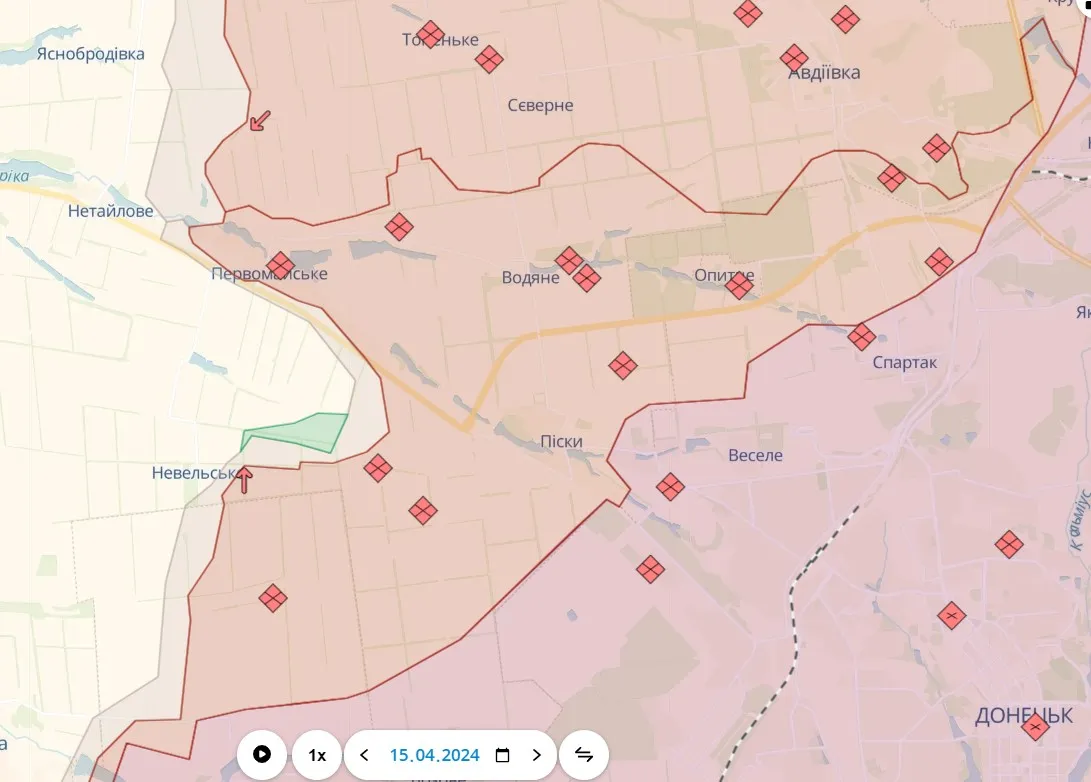Click the Яснобродівка village label
Viewport: 1091px width, 782px height.
(90, 54)
